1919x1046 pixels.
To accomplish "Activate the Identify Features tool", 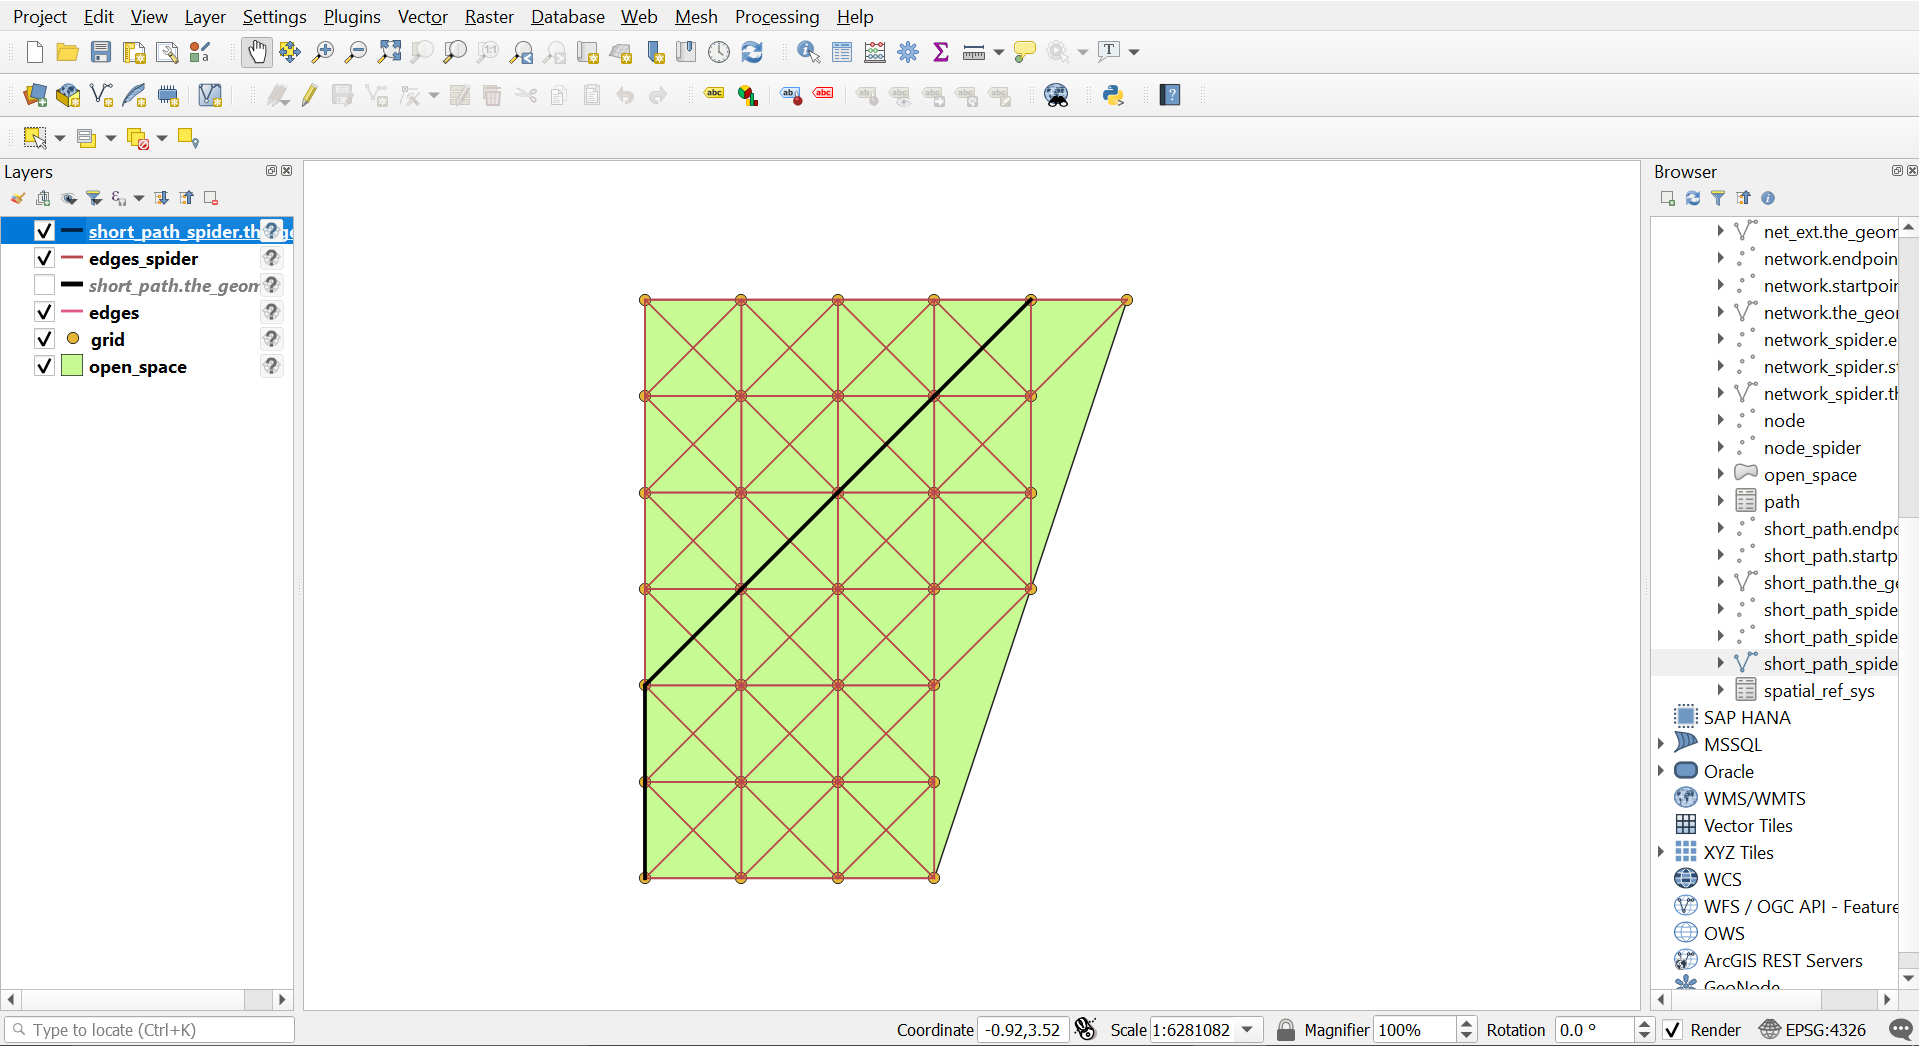I will (808, 52).
